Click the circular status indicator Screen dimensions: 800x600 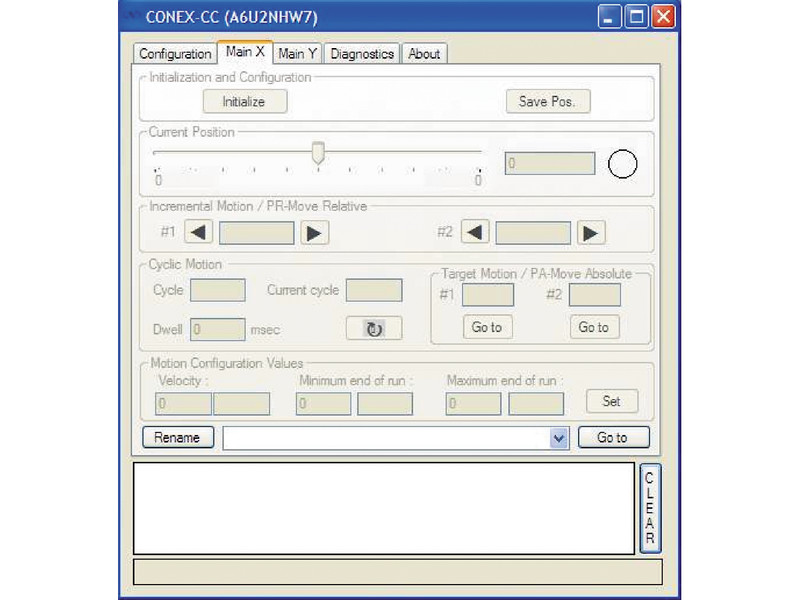(622, 163)
